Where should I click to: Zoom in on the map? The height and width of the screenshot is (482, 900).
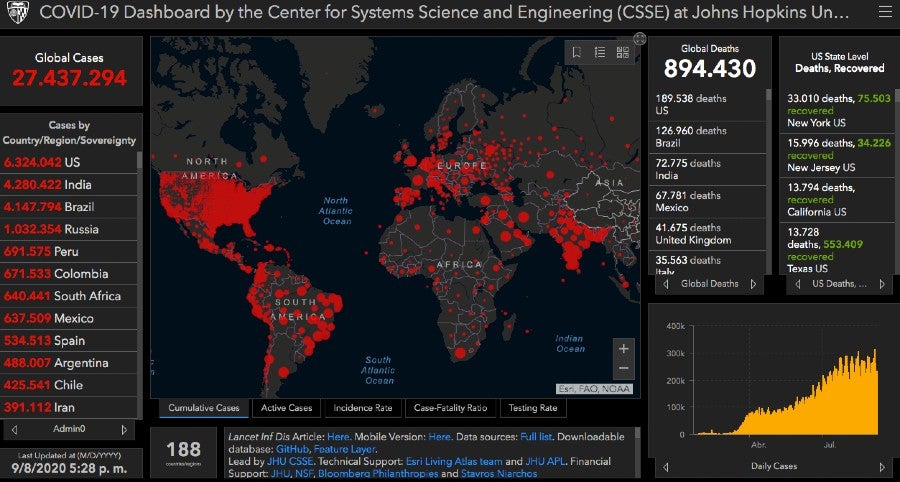pos(624,349)
